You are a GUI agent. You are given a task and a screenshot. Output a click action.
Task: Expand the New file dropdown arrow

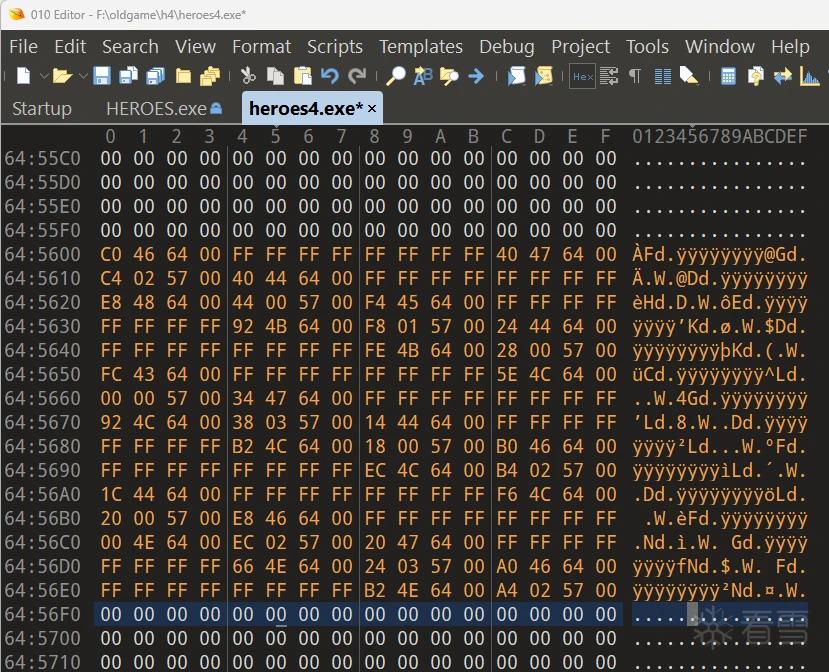click(44, 76)
